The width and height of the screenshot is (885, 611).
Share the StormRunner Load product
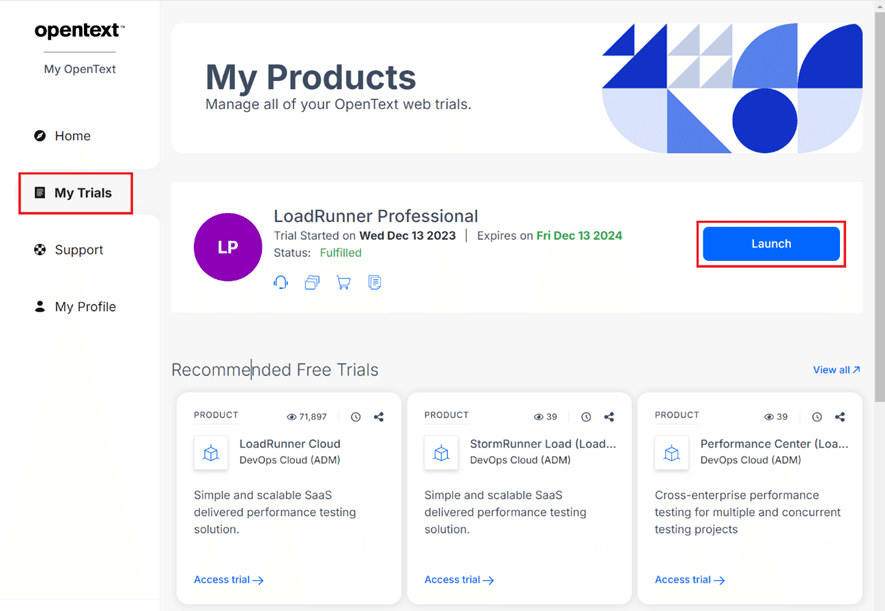click(609, 417)
